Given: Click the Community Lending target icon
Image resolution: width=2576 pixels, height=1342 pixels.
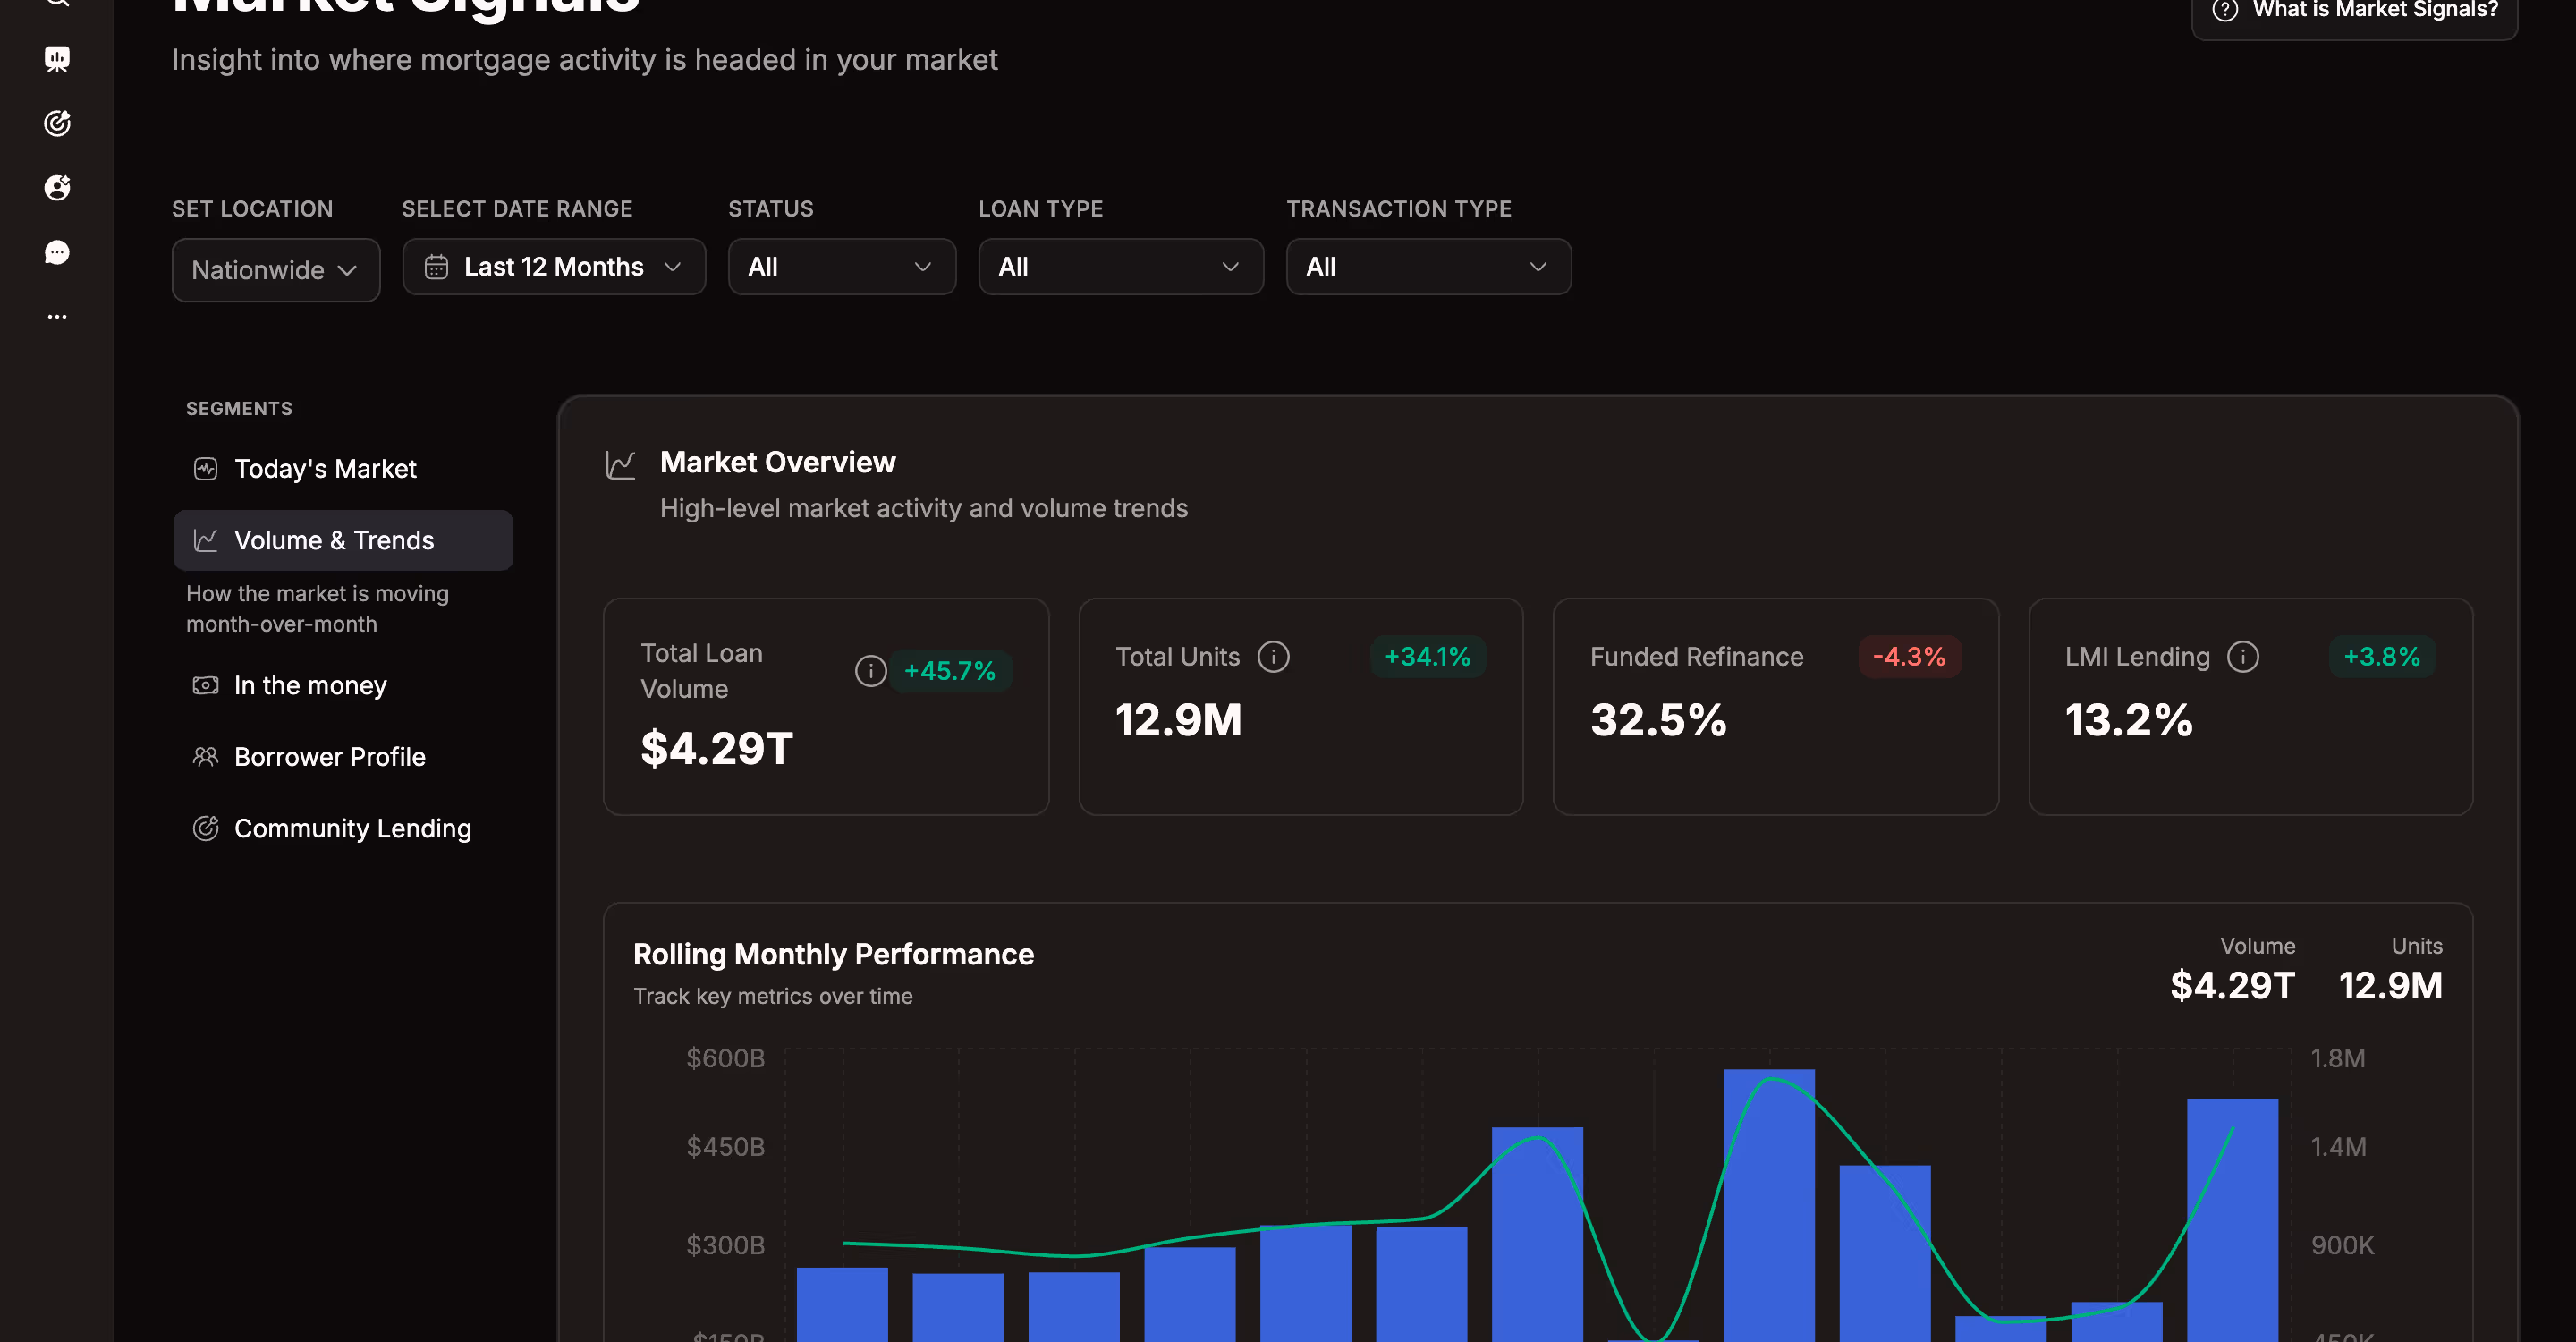Looking at the screenshot, I should tap(205, 828).
